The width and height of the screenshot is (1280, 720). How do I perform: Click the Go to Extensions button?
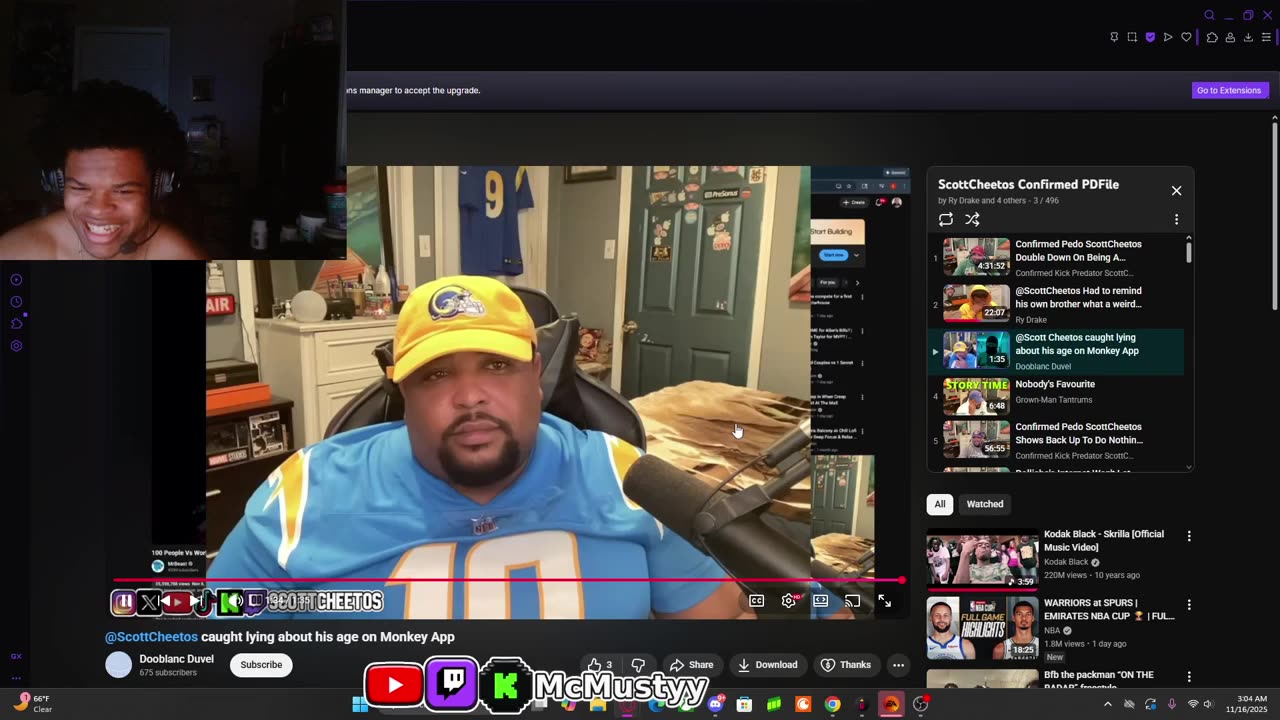(1229, 90)
